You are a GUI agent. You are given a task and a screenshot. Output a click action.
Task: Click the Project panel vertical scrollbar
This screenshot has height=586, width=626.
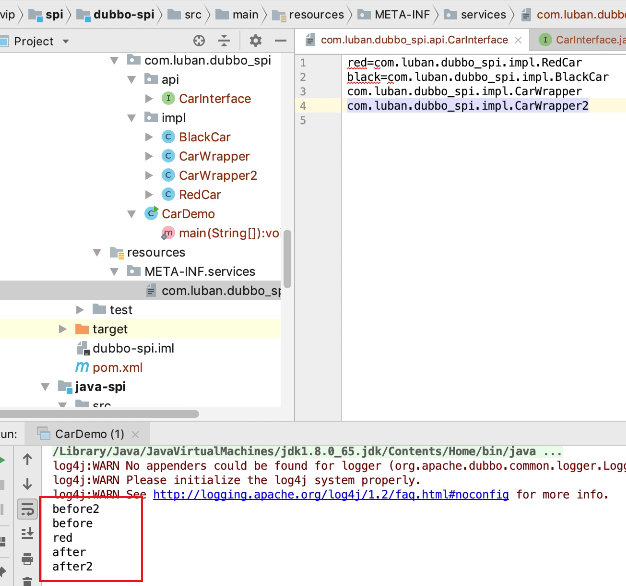click(x=287, y=259)
